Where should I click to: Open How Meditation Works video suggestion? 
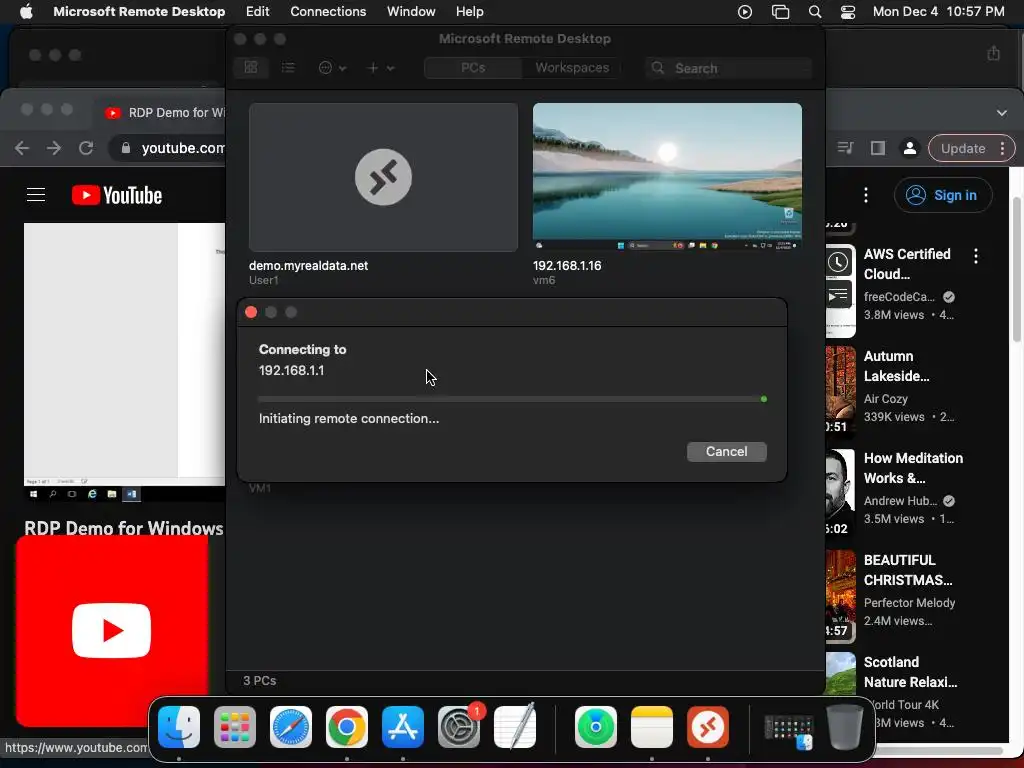[x=913, y=468]
